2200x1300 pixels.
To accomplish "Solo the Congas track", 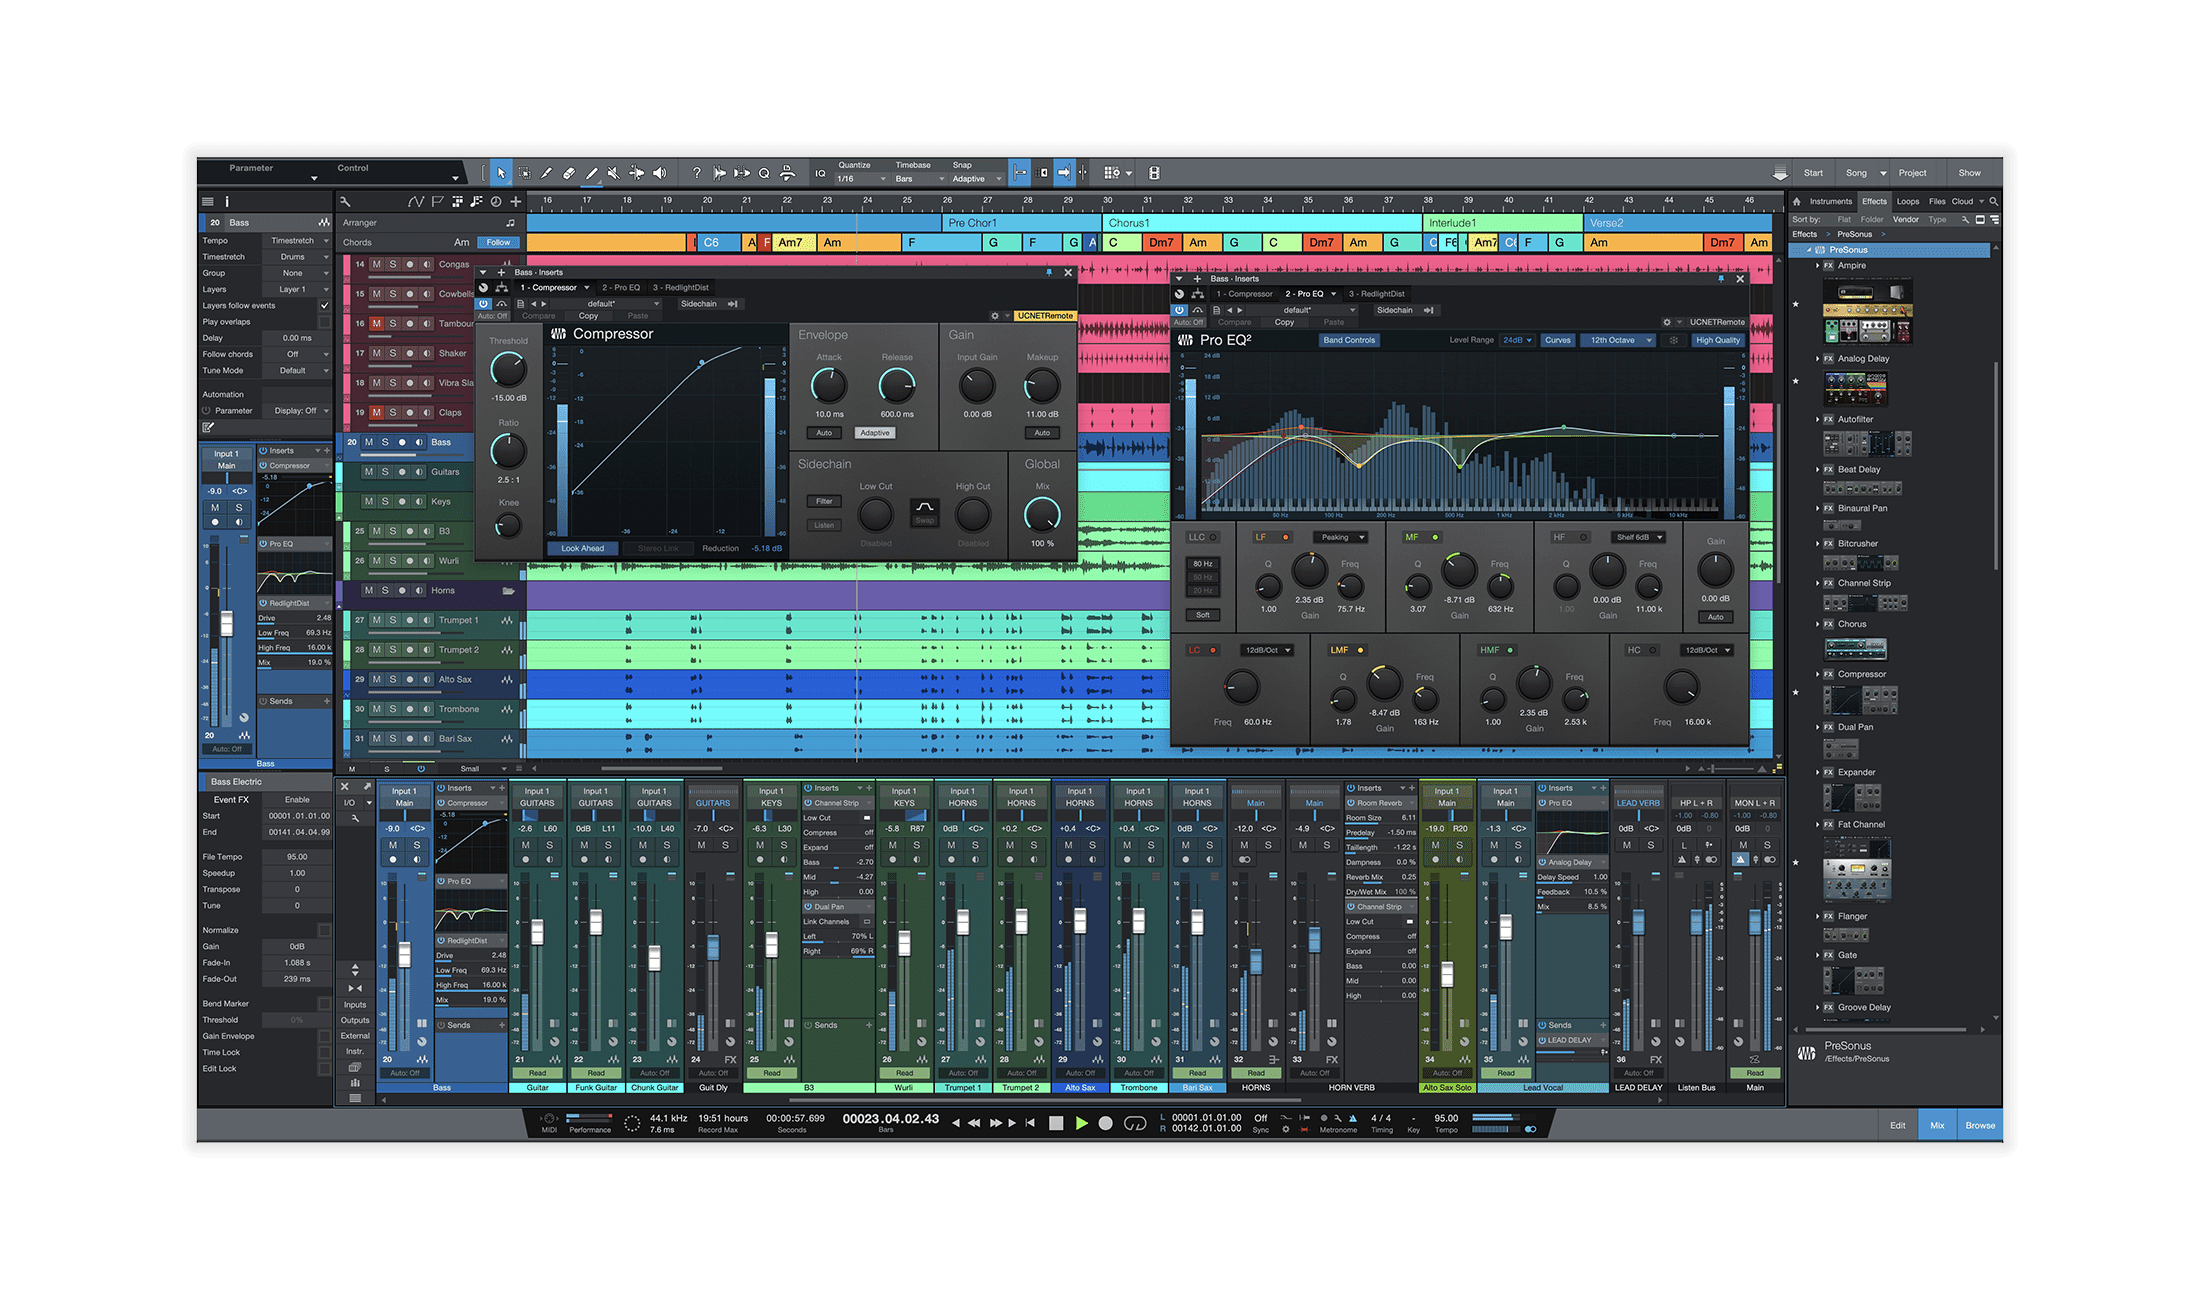I will (393, 265).
